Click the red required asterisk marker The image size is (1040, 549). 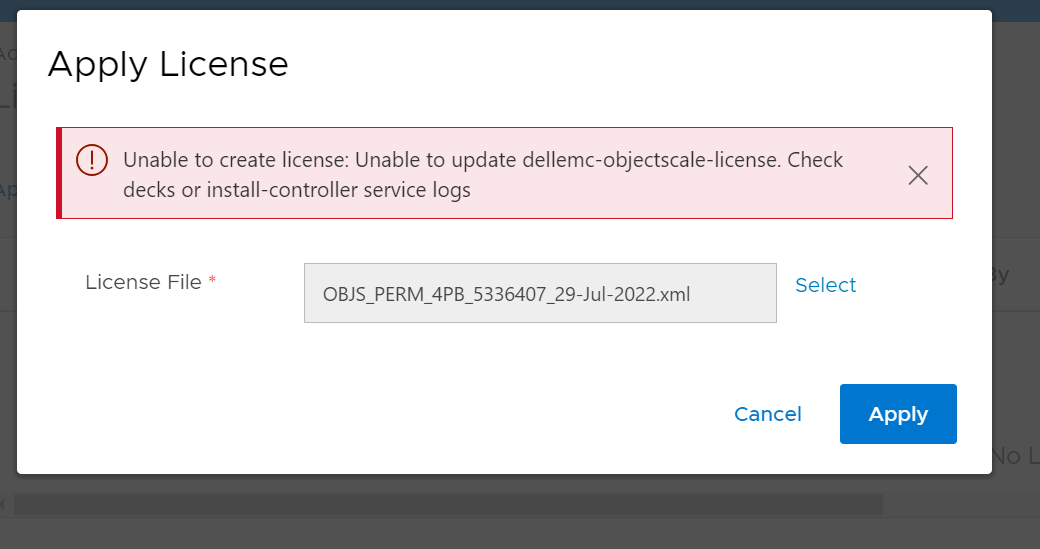coord(212,280)
